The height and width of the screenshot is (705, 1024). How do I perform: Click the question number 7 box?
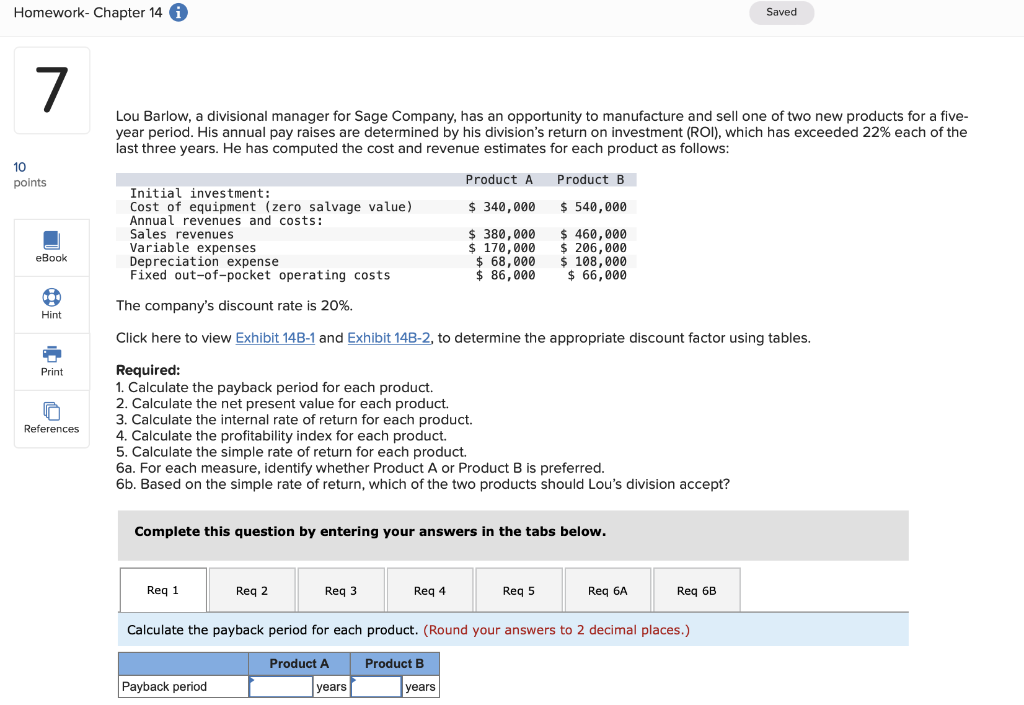pos(52,90)
